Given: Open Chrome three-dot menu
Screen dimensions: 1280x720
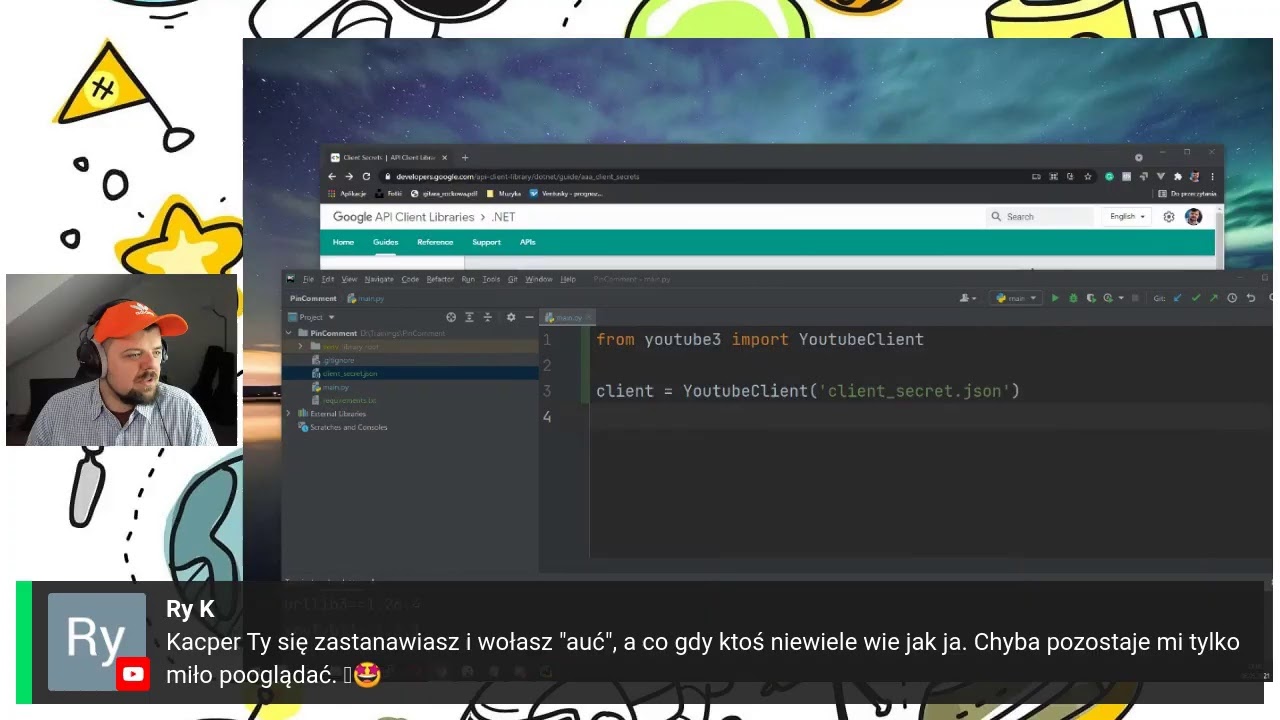Looking at the screenshot, I should pyautogui.click(x=1213, y=176).
